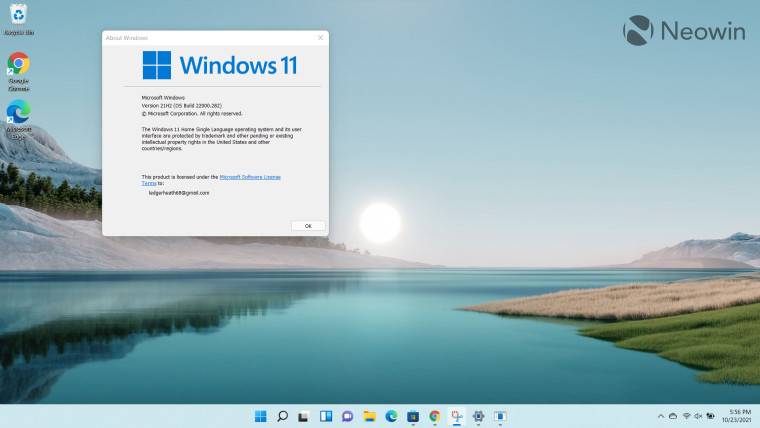Click the OneDrive cloud tray icon
Screen dimensions: 760x428
[673, 416]
